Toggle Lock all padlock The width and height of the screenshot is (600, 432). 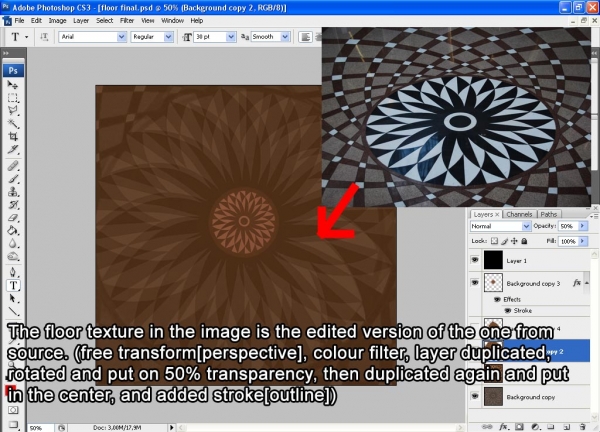click(524, 241)
